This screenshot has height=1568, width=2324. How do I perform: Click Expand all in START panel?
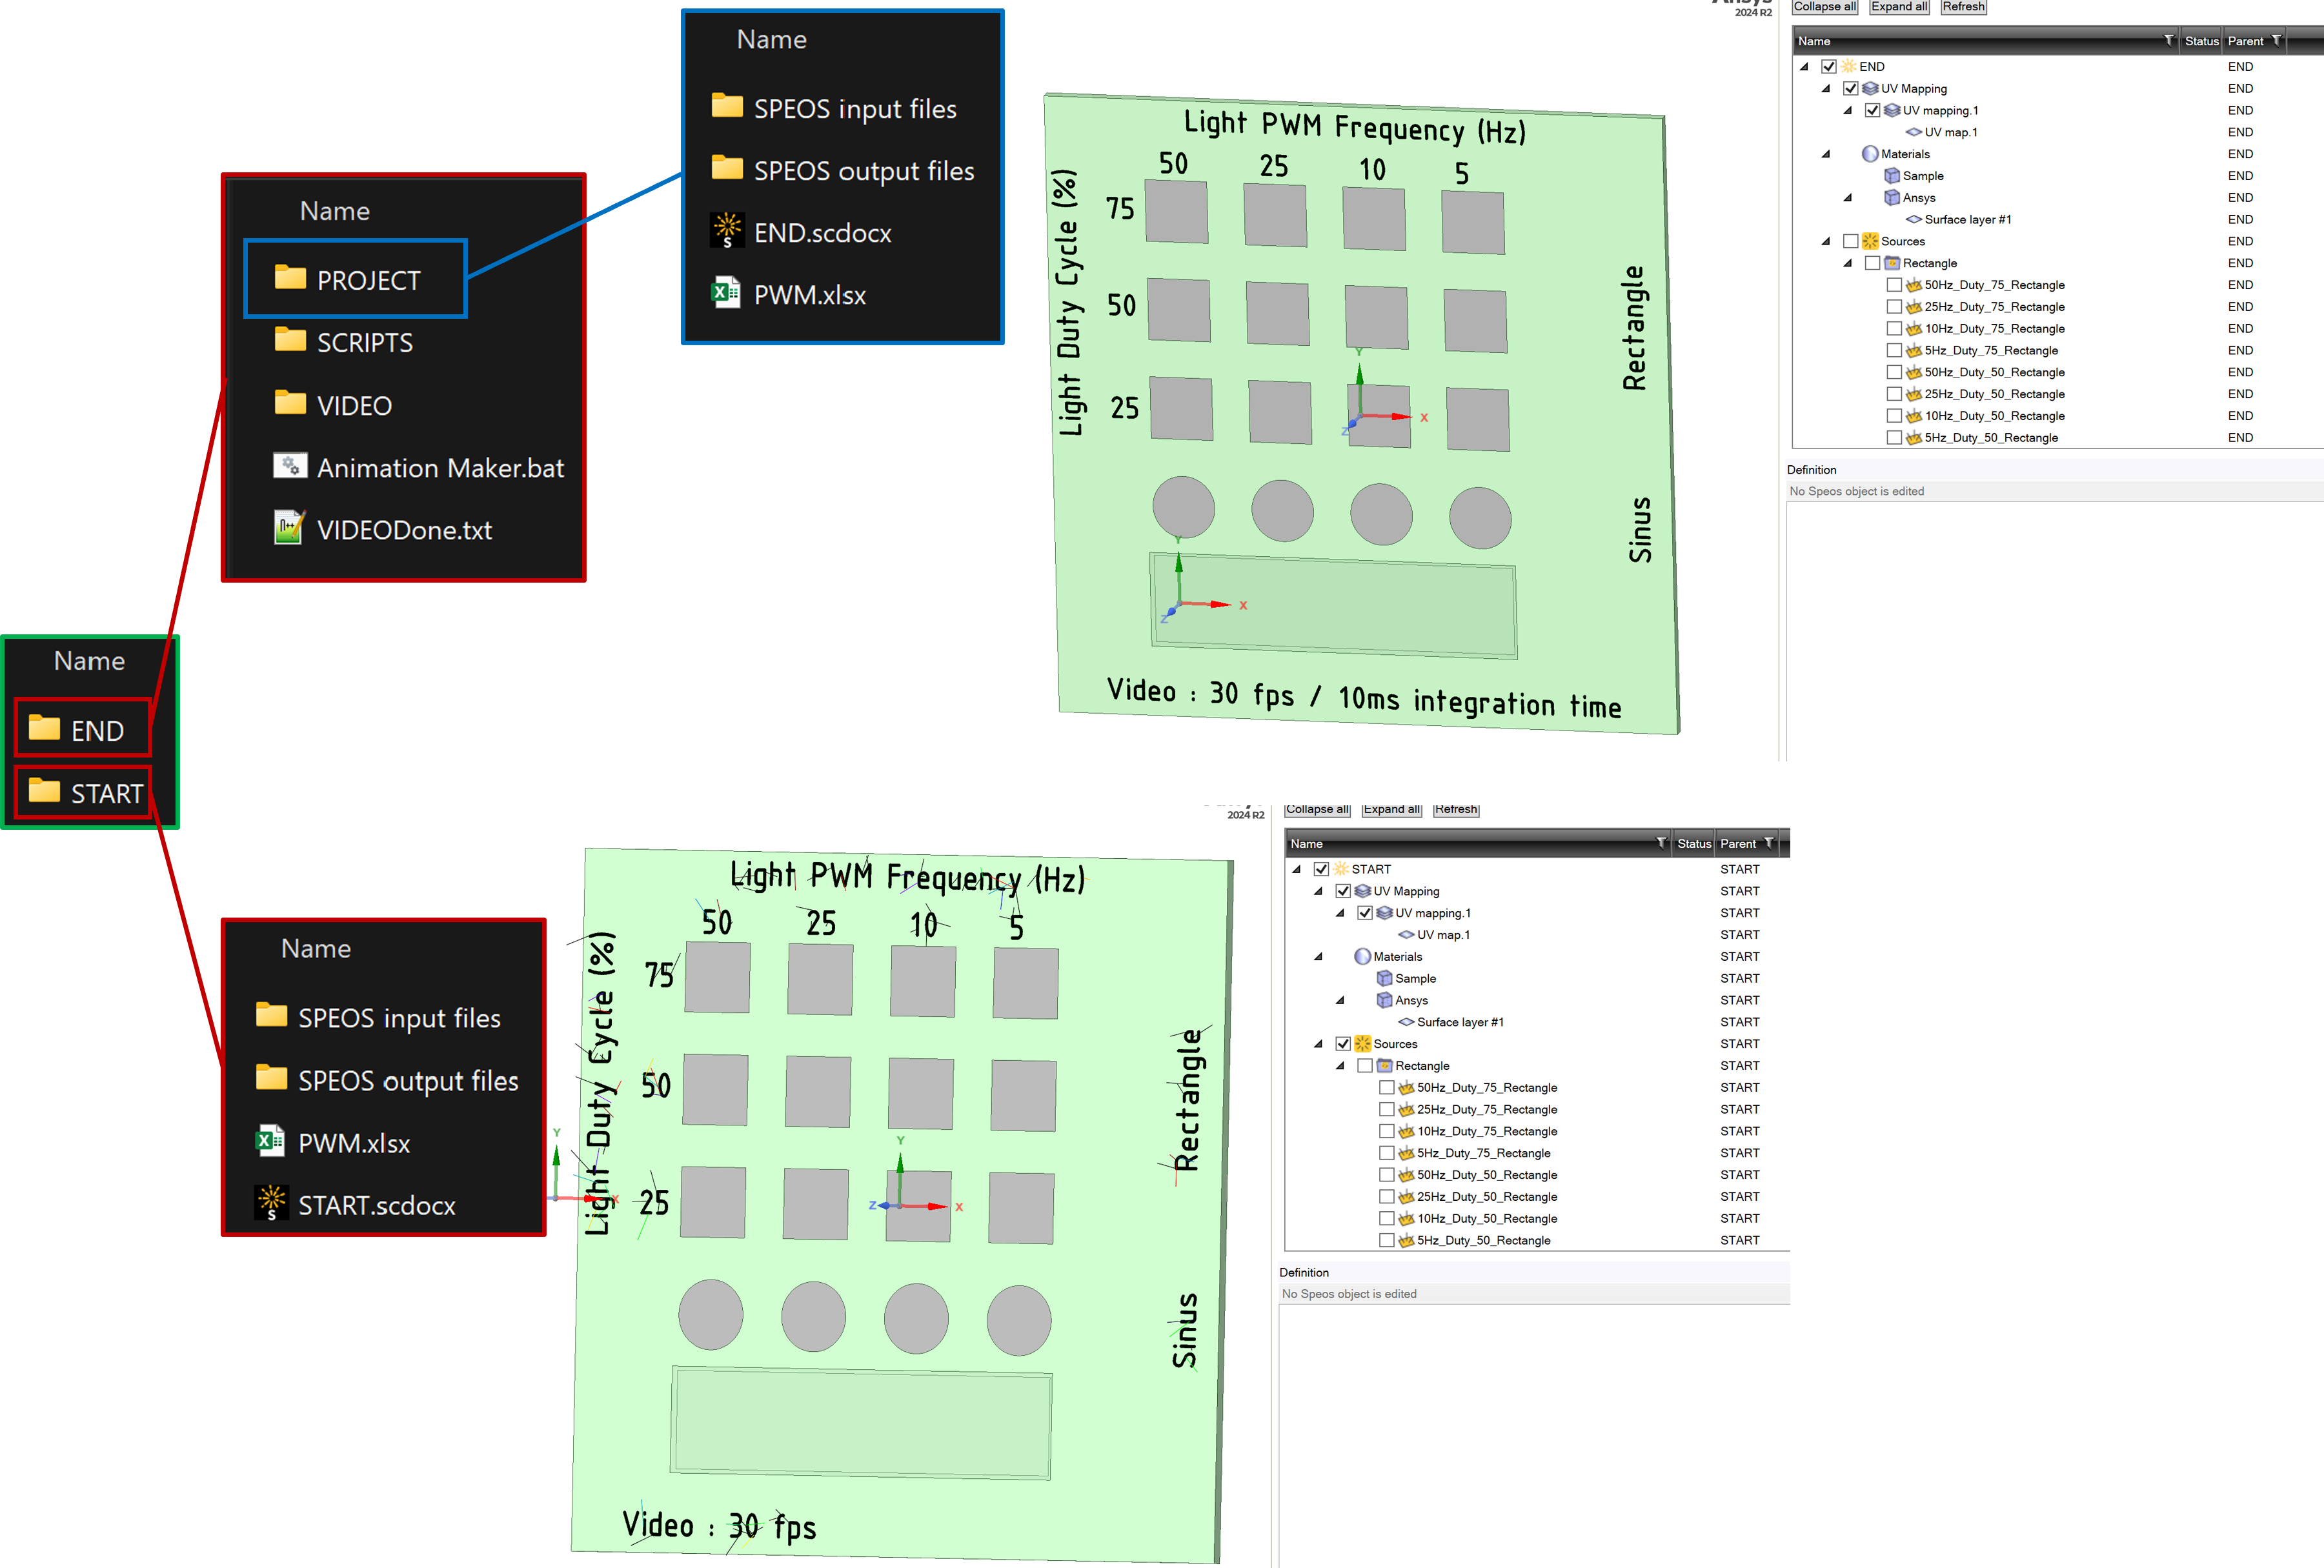click(x=1392, y=809)
